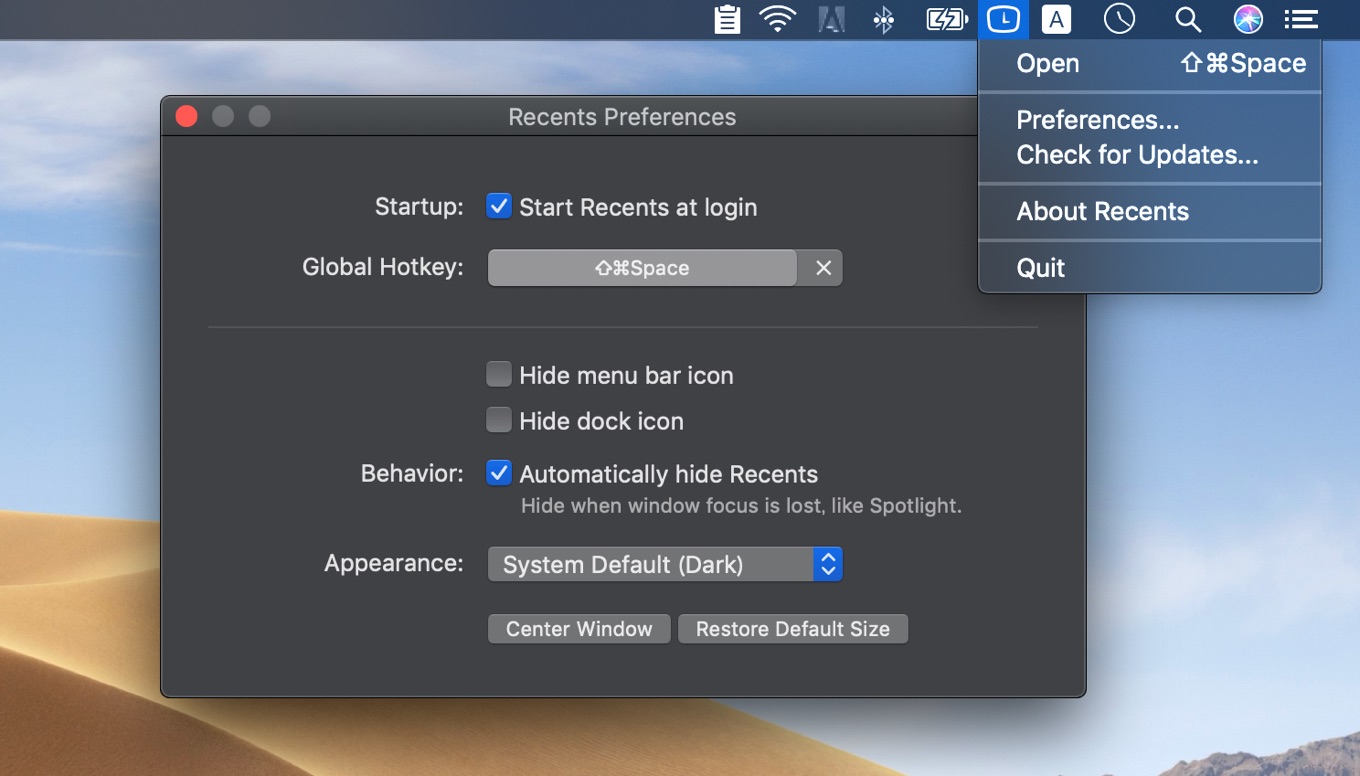
Task: Open the Wi-Fi status menu
Action: coord(777,19)
